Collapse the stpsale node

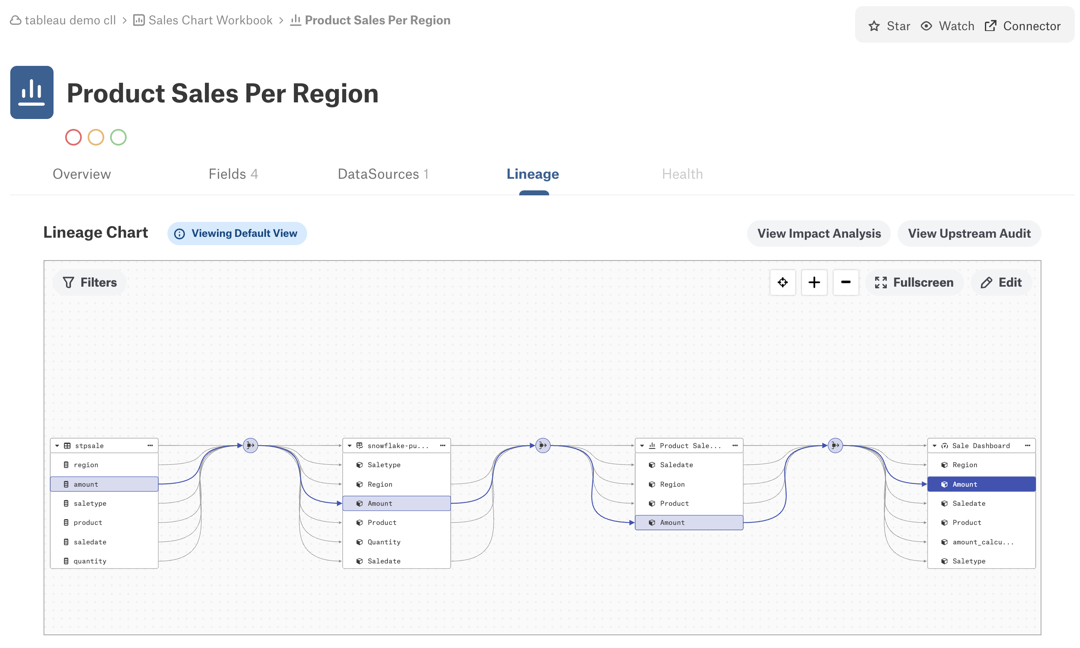coord(57,446)
